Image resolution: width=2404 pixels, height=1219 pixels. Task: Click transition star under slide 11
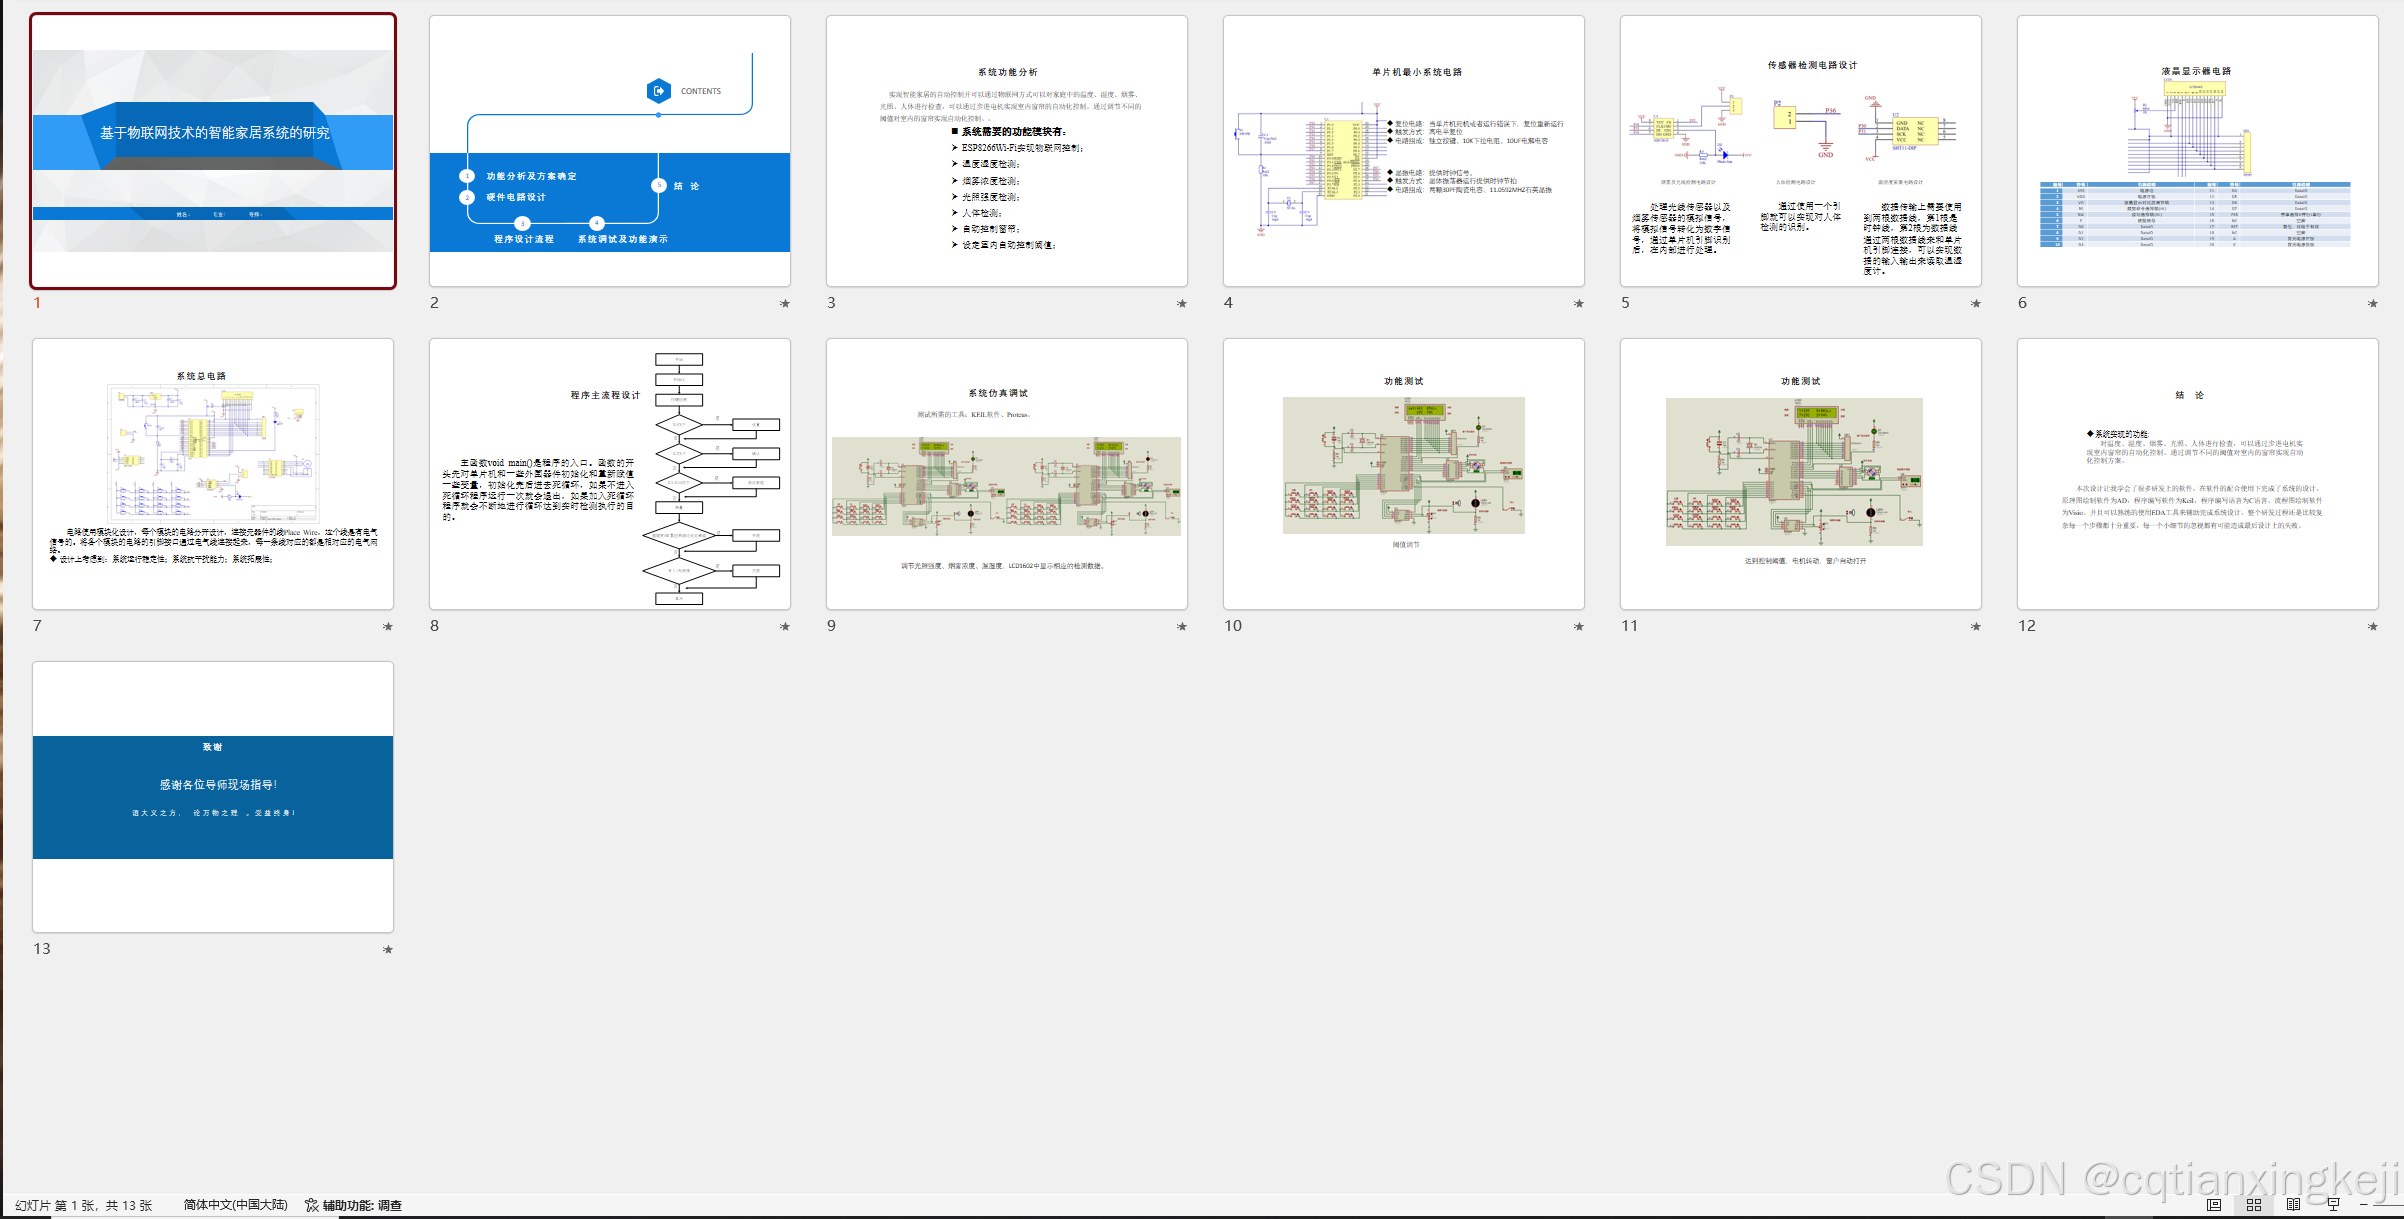(x=1976, y=626)
